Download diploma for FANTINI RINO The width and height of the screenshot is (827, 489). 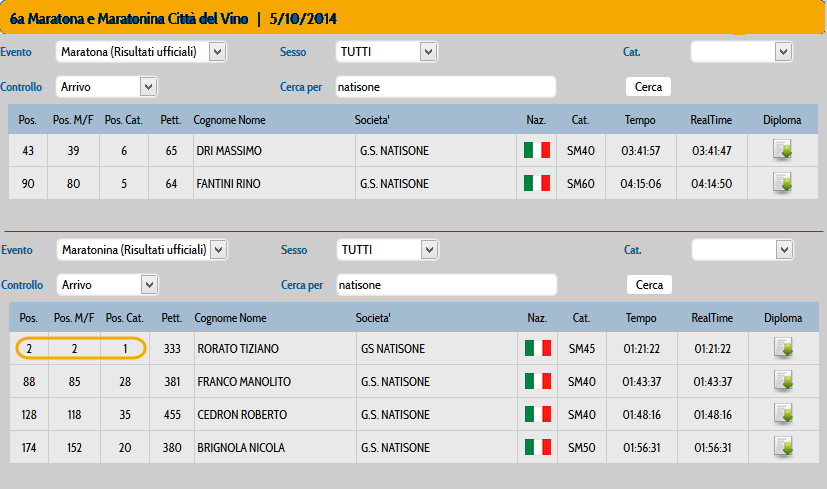tap(782, 183)
